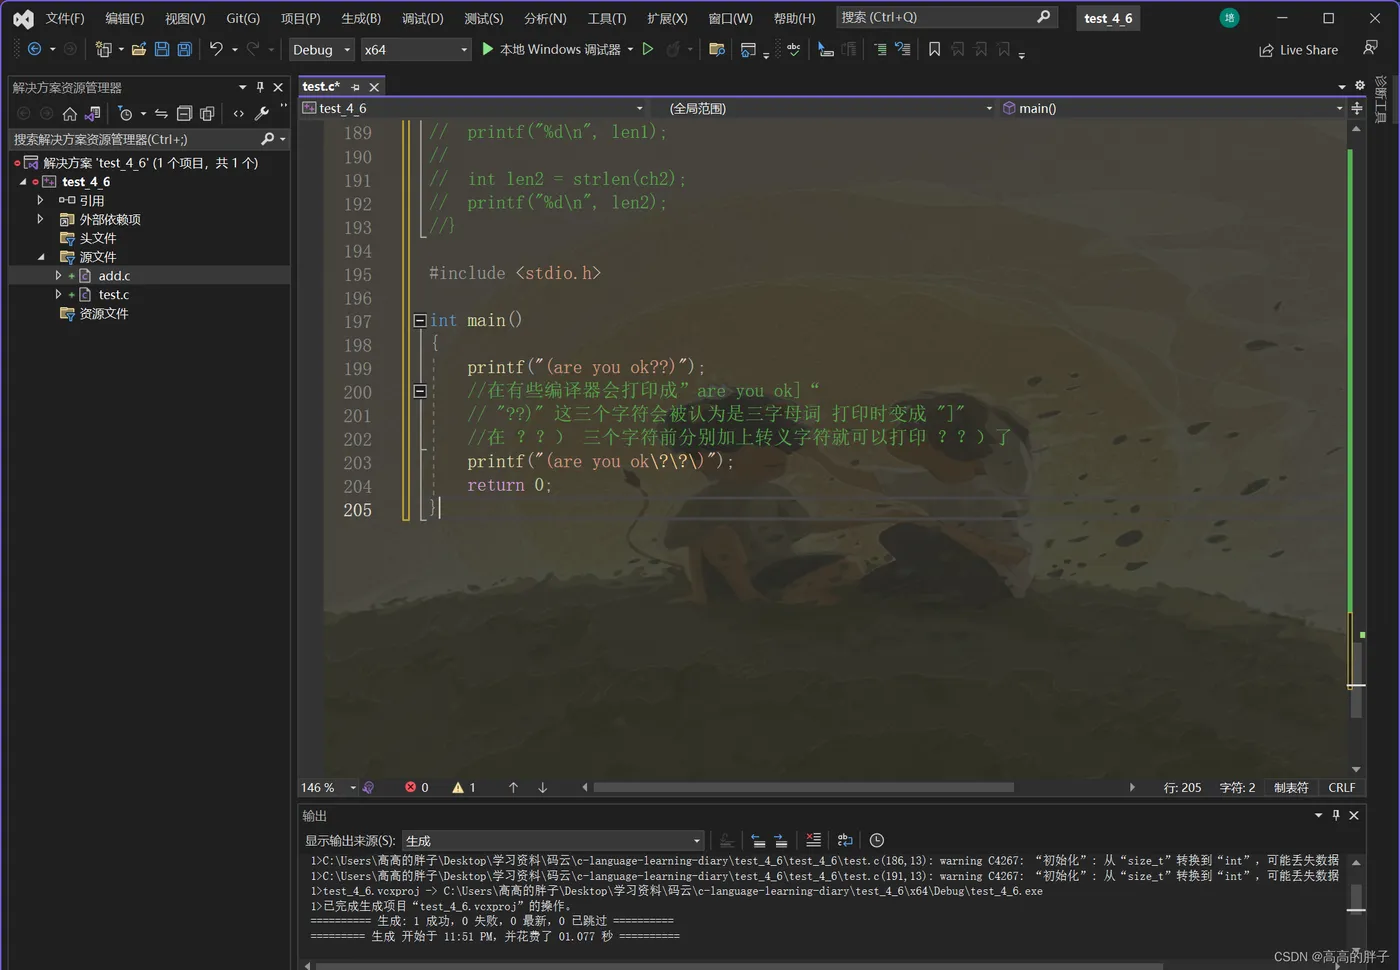Click the warnings count indicator showing 1
Image resolution: width=1400 pixels, height=970 pixels.
coord(464,788)
